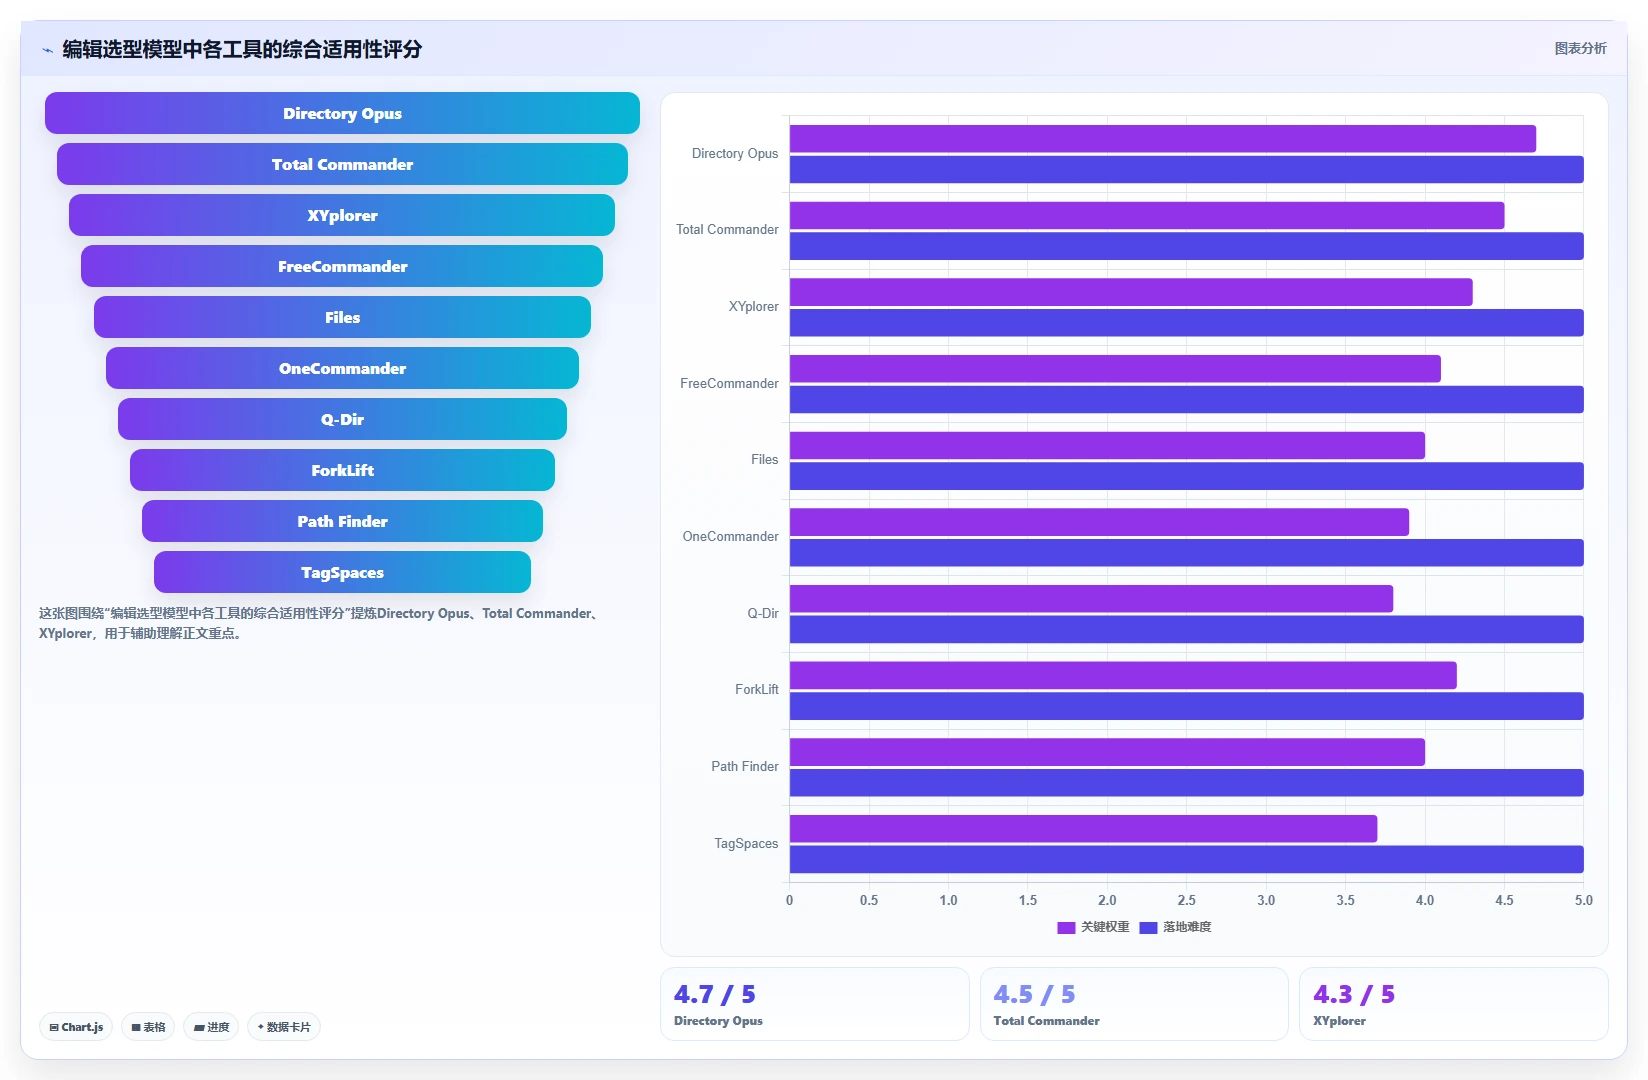Screen dimensions: 1648x1080
Task: Click the blue Files 落地难度 bar
Action: tap(1187, 476)
